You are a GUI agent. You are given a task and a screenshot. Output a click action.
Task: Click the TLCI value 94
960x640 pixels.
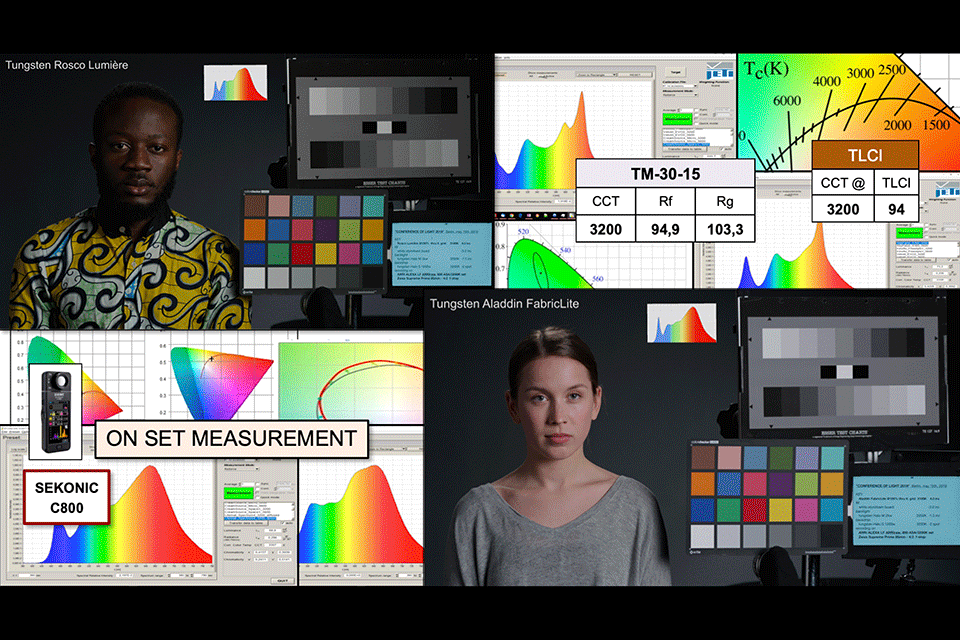coord(896,209)
